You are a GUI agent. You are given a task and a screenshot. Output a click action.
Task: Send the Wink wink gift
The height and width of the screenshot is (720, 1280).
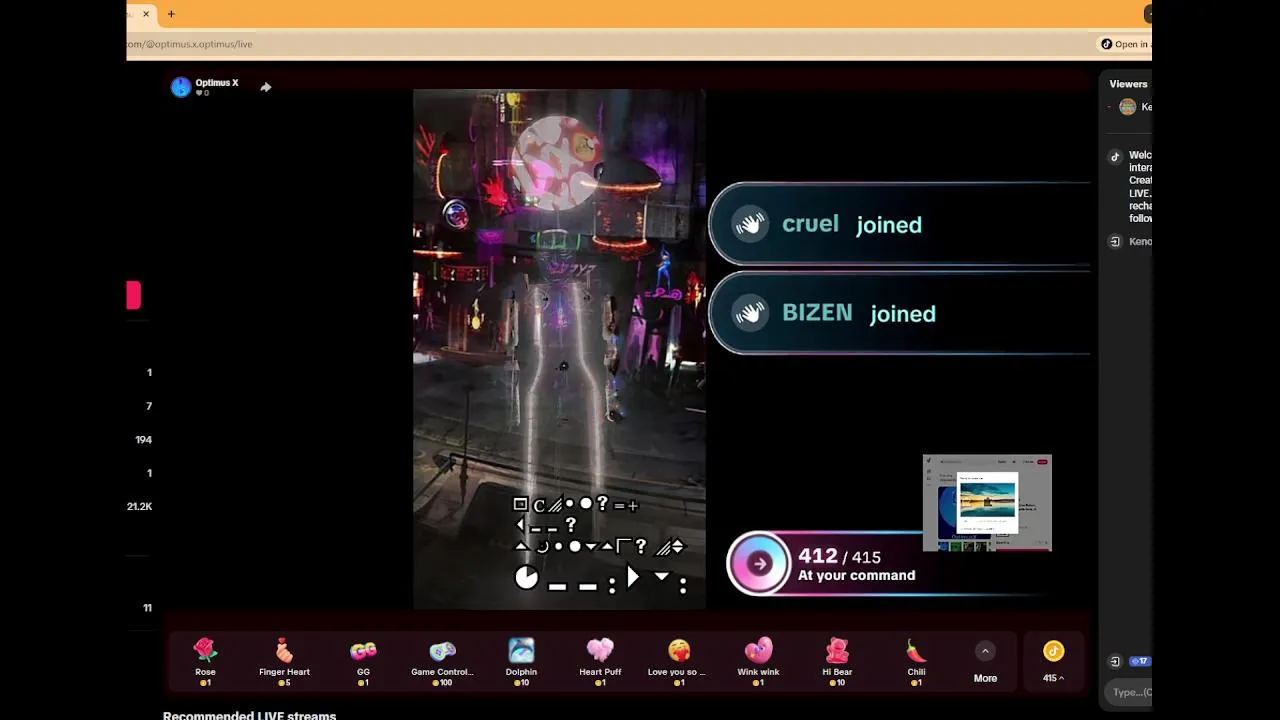pyautogui.click(x=758, y=661)
